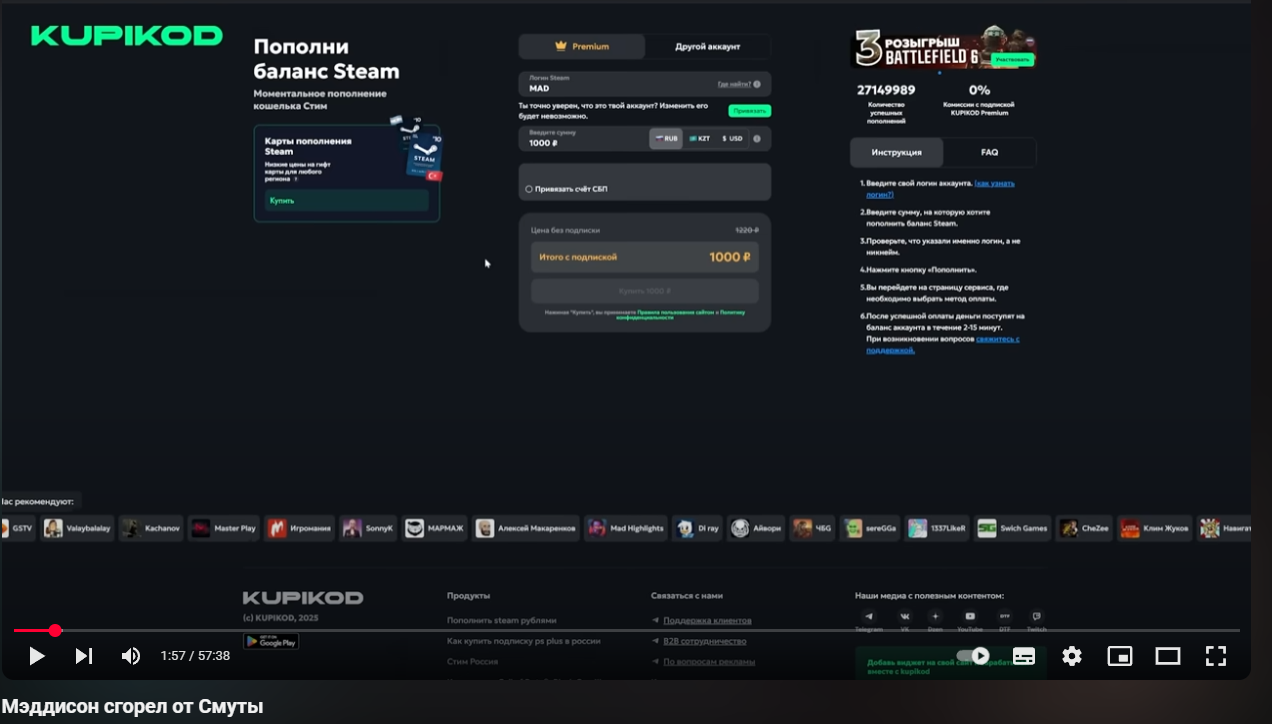1272x724 pixels.
Task: Open Kachanov channel chip
Action: (x=151, y=528)
